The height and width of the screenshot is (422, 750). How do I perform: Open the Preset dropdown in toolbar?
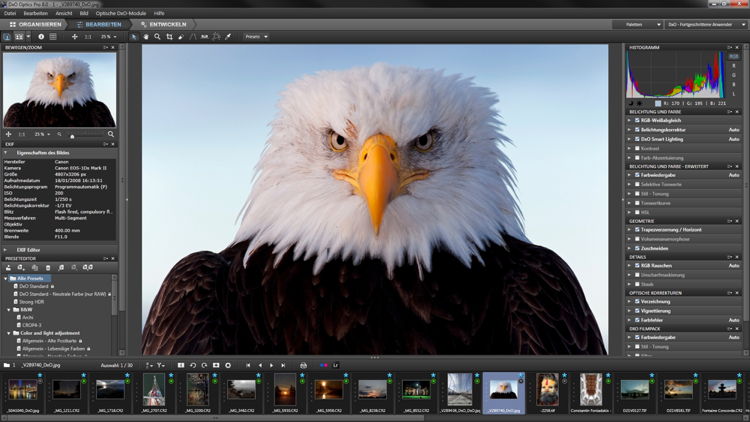pyautogui.click(x=256, y=37)
